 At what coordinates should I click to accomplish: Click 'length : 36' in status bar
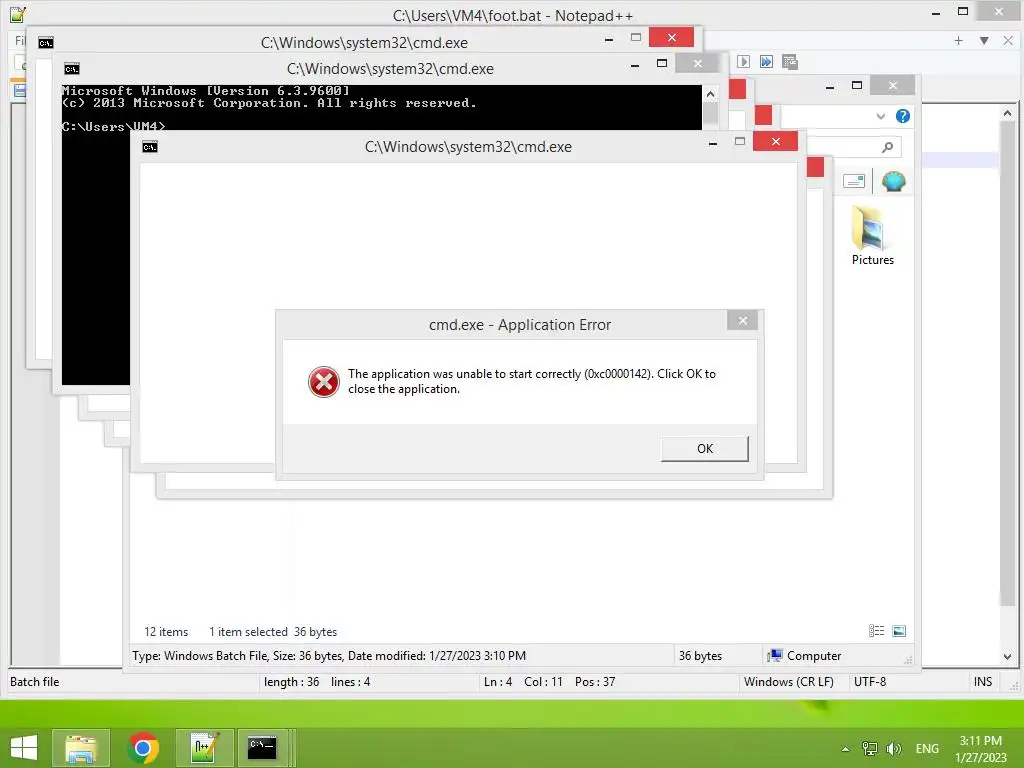point(291,682)
